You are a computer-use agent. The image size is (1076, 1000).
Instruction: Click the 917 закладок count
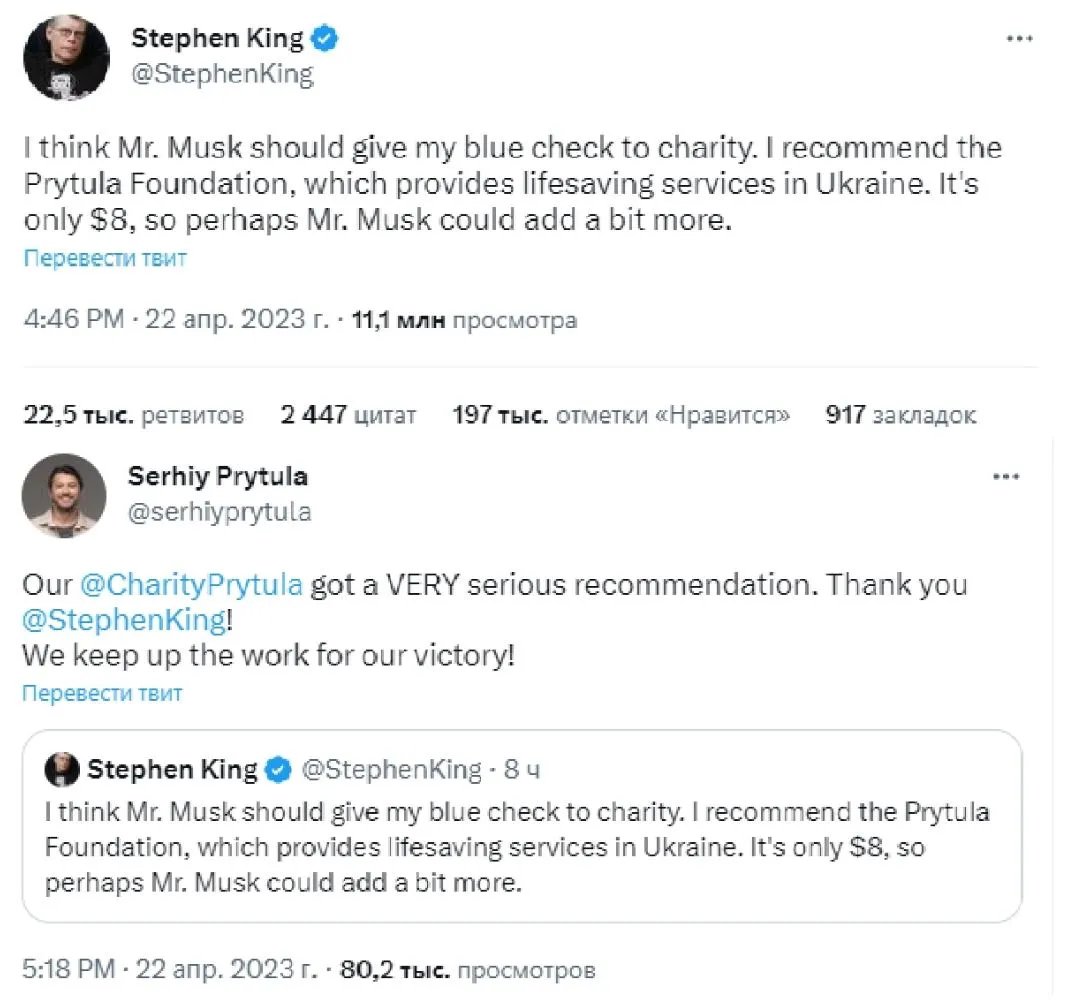click(x=900, y=415)
